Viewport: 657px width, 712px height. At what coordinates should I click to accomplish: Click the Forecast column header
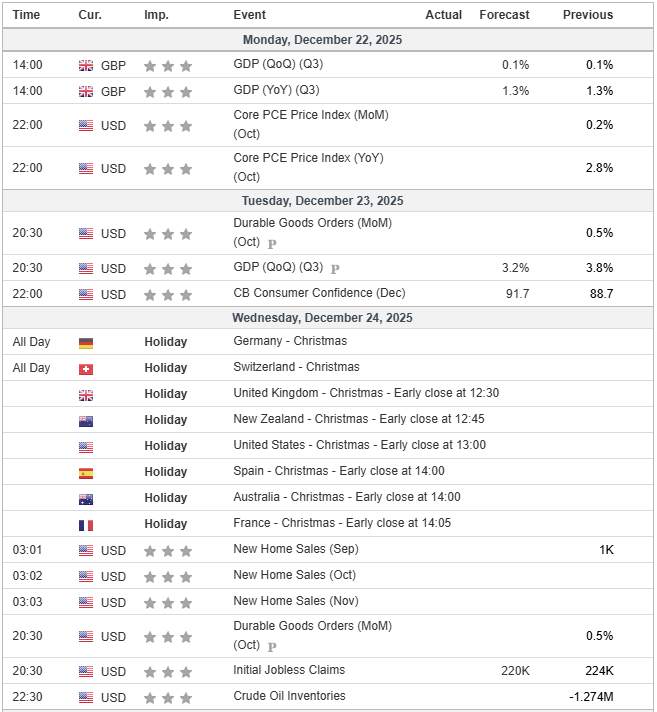504,15
